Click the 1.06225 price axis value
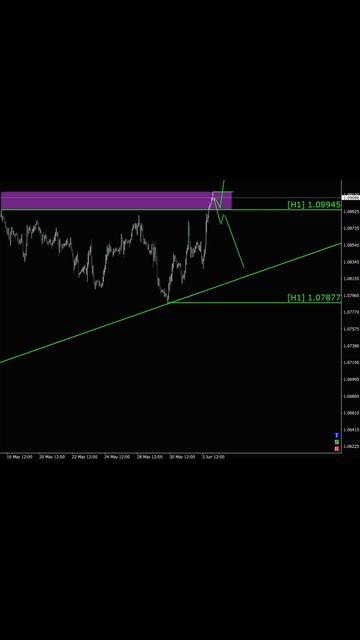Image resolution: width=360 pixels, height=640 pixels. click(x=351, y=447)
